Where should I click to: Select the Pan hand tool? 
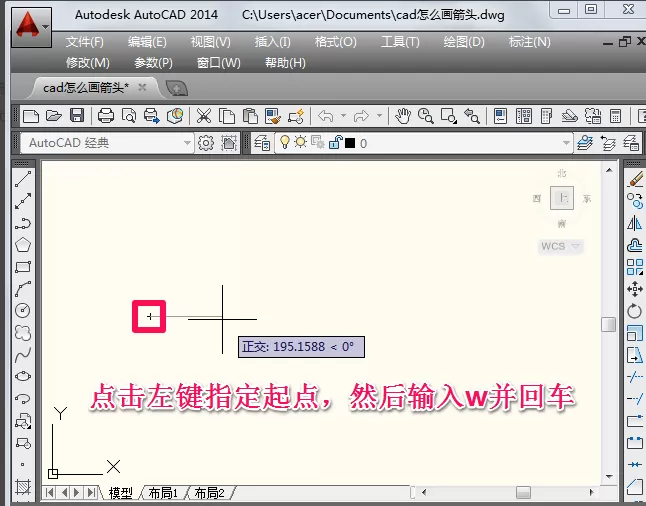(x=403, y=116)
